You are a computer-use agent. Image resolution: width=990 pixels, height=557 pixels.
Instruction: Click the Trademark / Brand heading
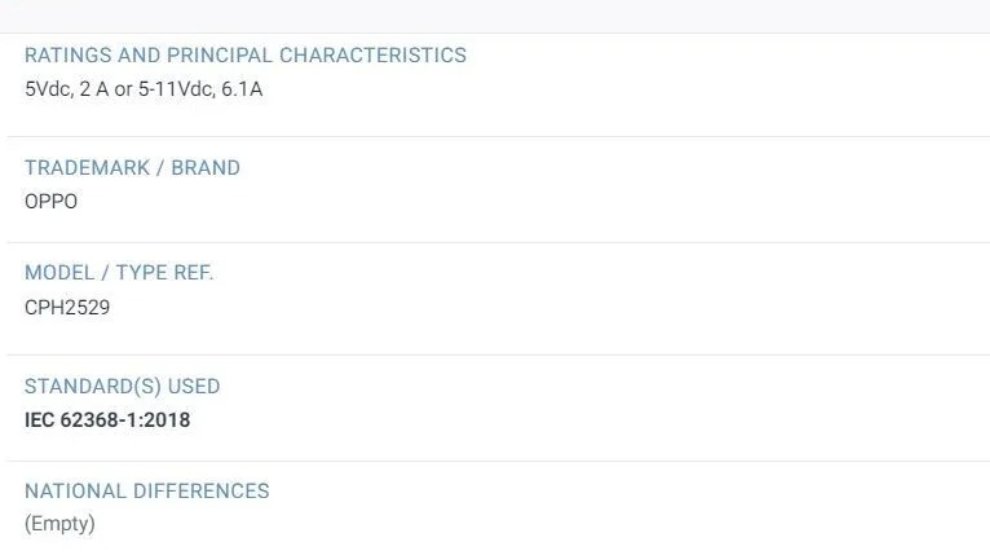pyautogui.click(x=132, y=168)
